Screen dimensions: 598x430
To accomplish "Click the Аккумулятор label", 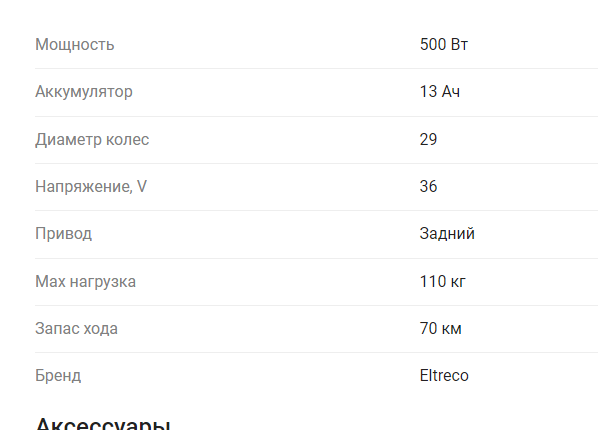I will click(84, 92).
